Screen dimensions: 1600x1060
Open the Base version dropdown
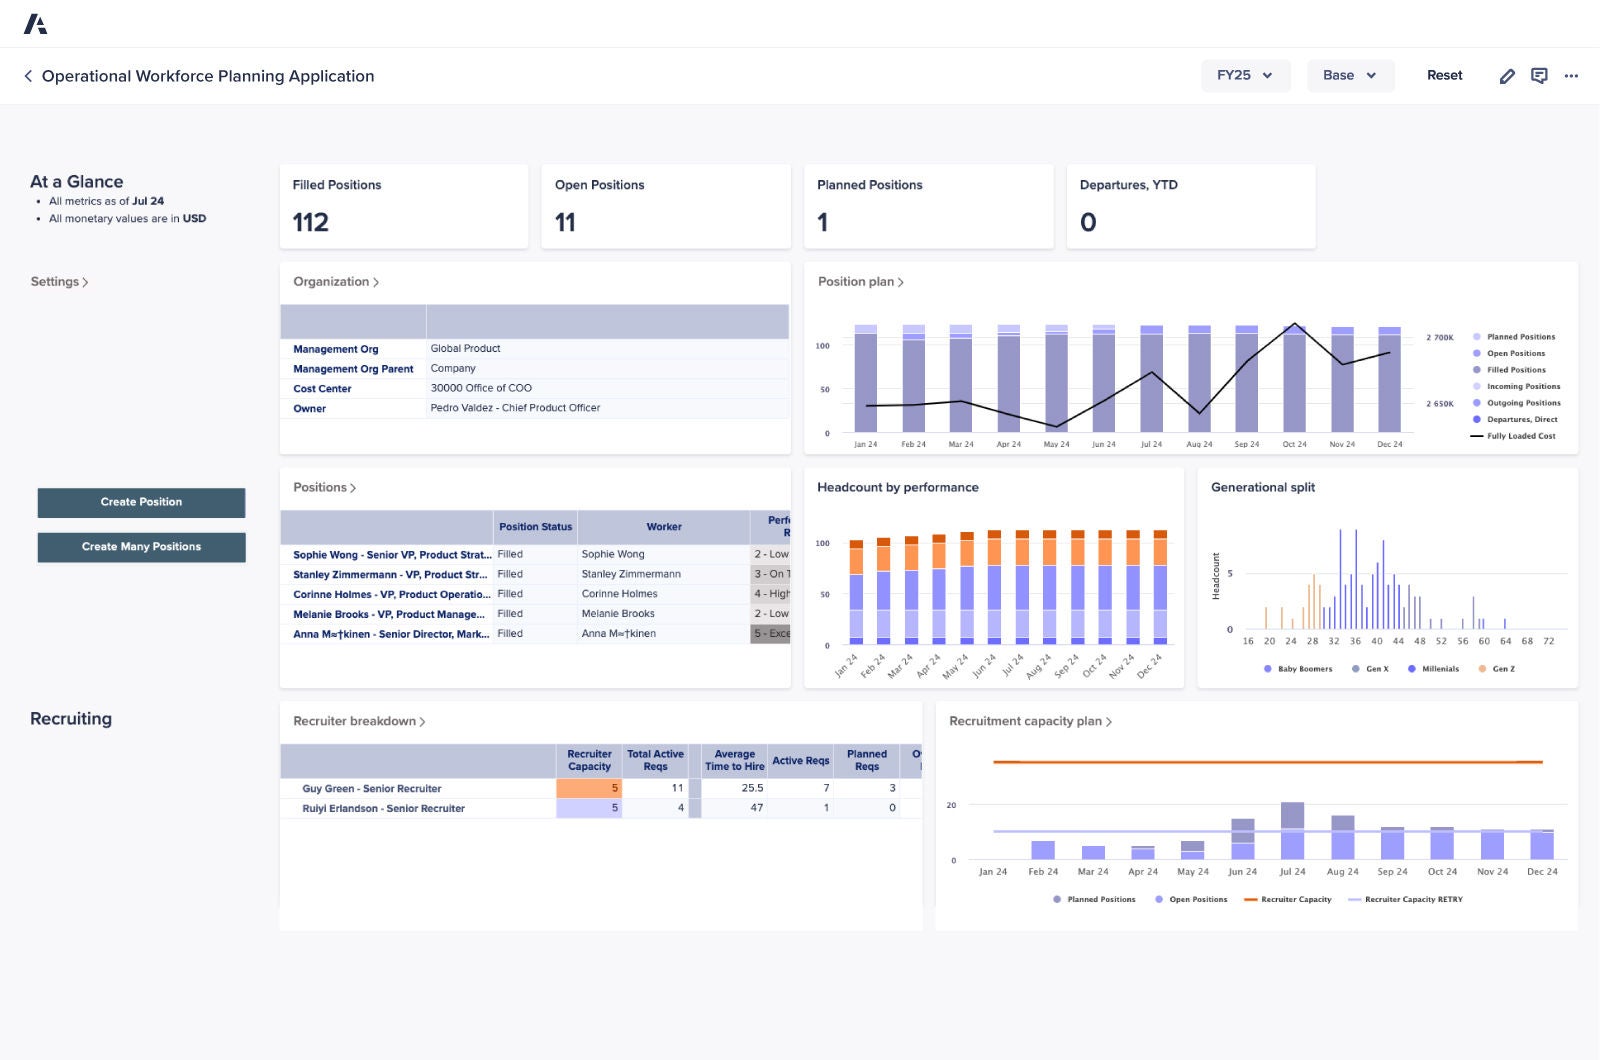click(x=1350, y=75)
